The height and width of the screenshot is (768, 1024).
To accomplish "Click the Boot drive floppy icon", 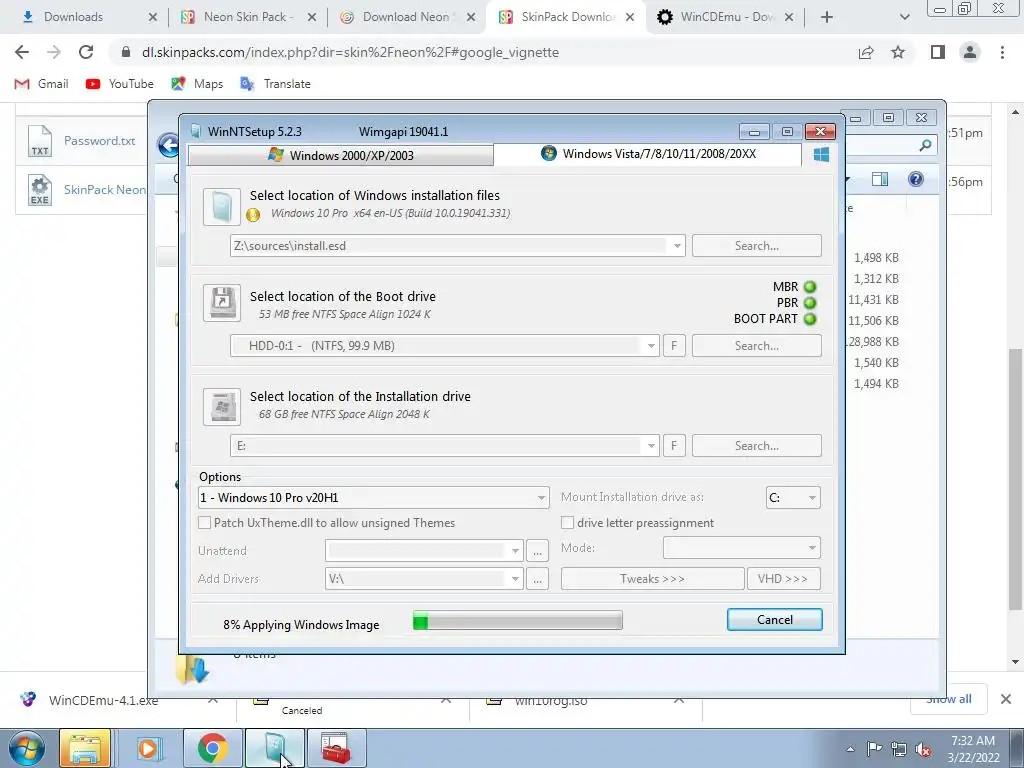I will coord(222,303).
